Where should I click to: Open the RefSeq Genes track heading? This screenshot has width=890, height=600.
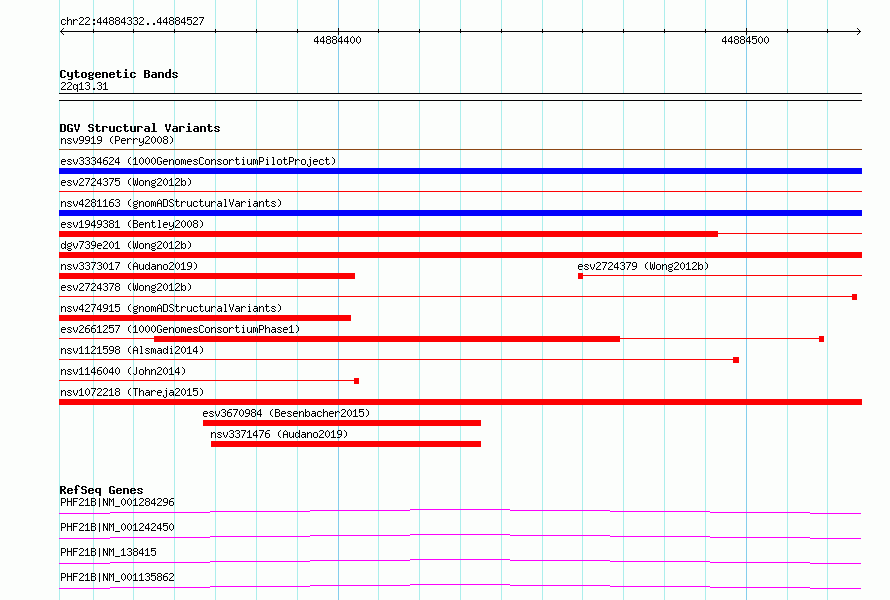(x=101, y=490)
